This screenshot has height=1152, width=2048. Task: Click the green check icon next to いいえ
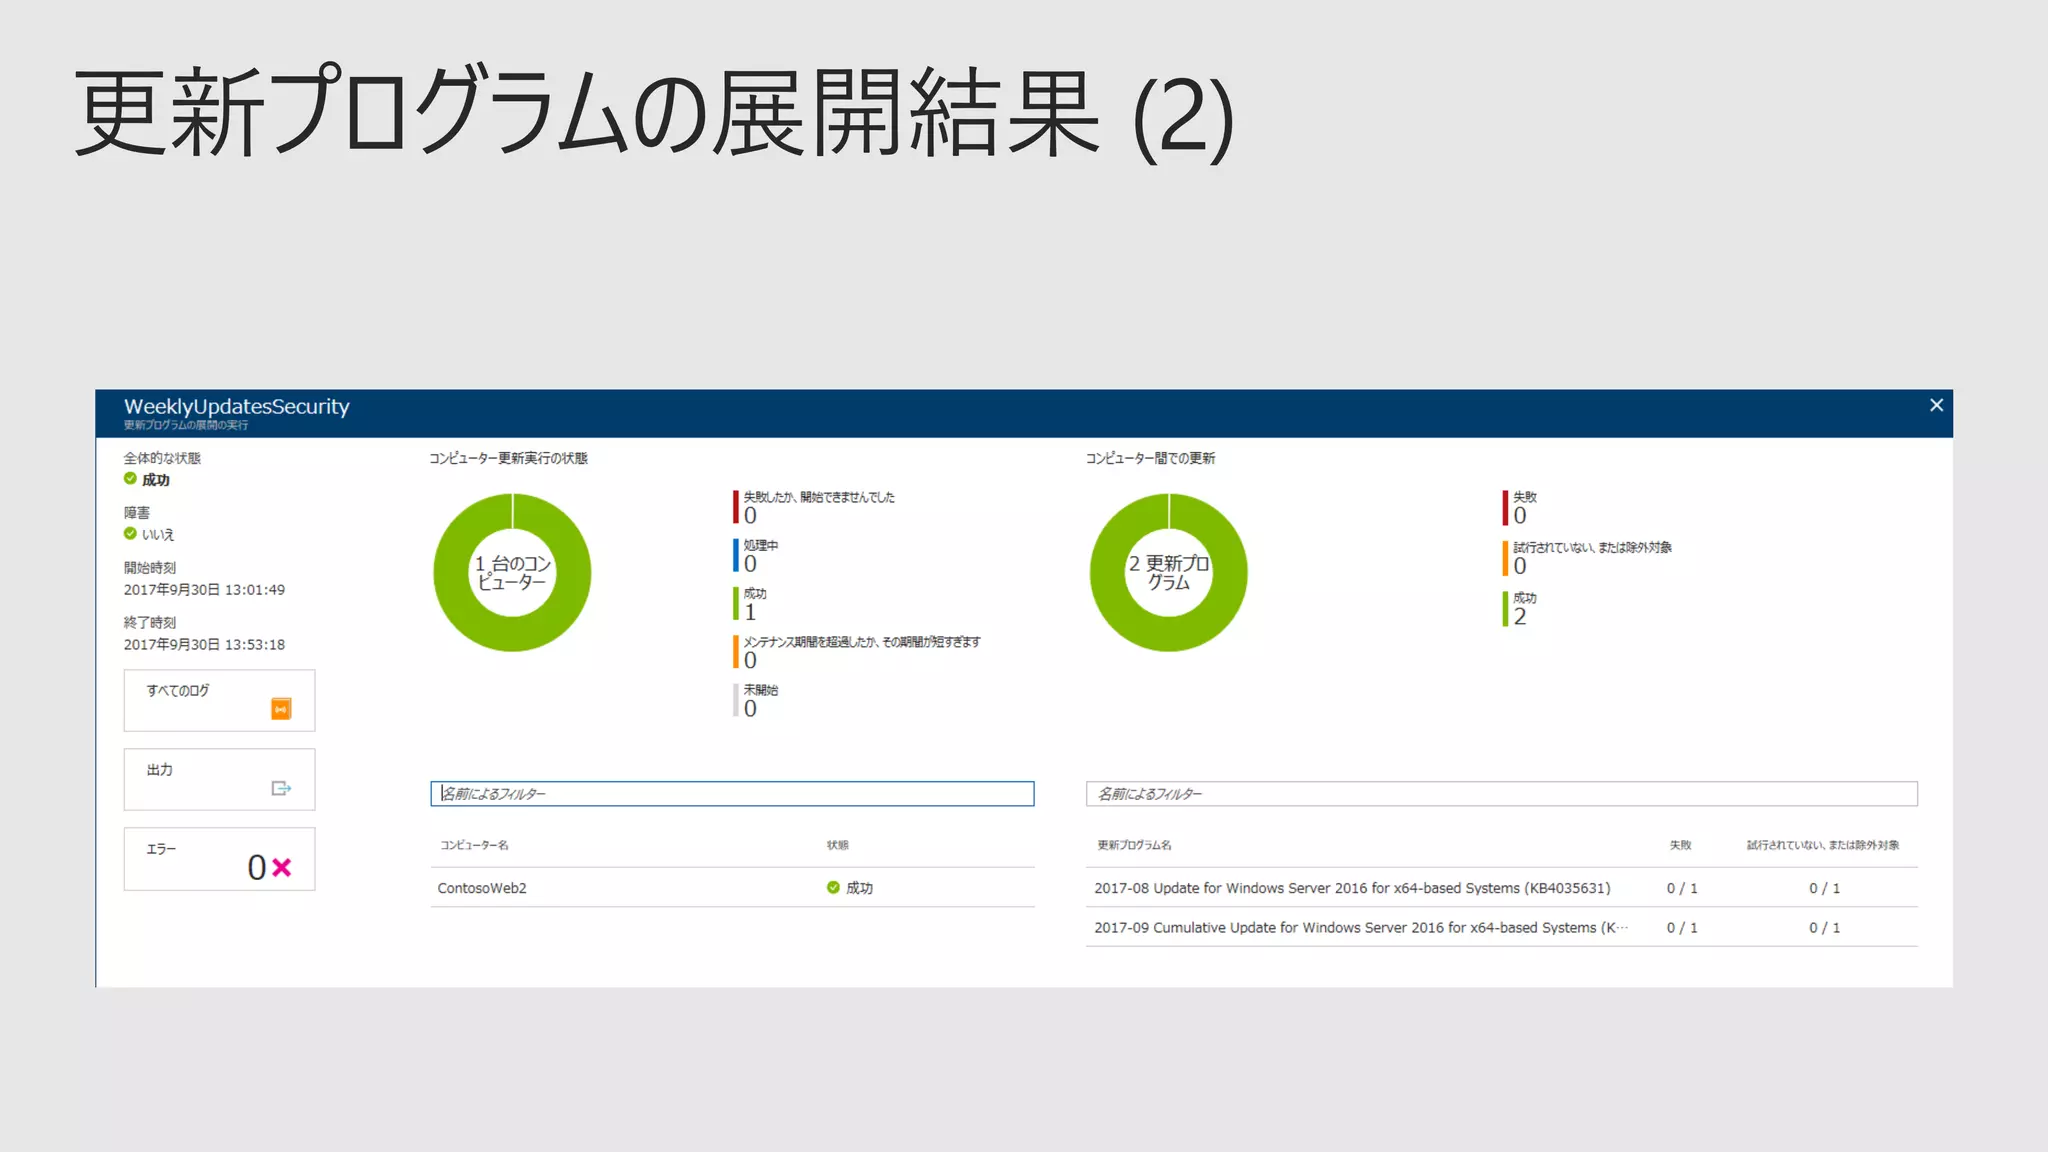(x=130, y=534)
